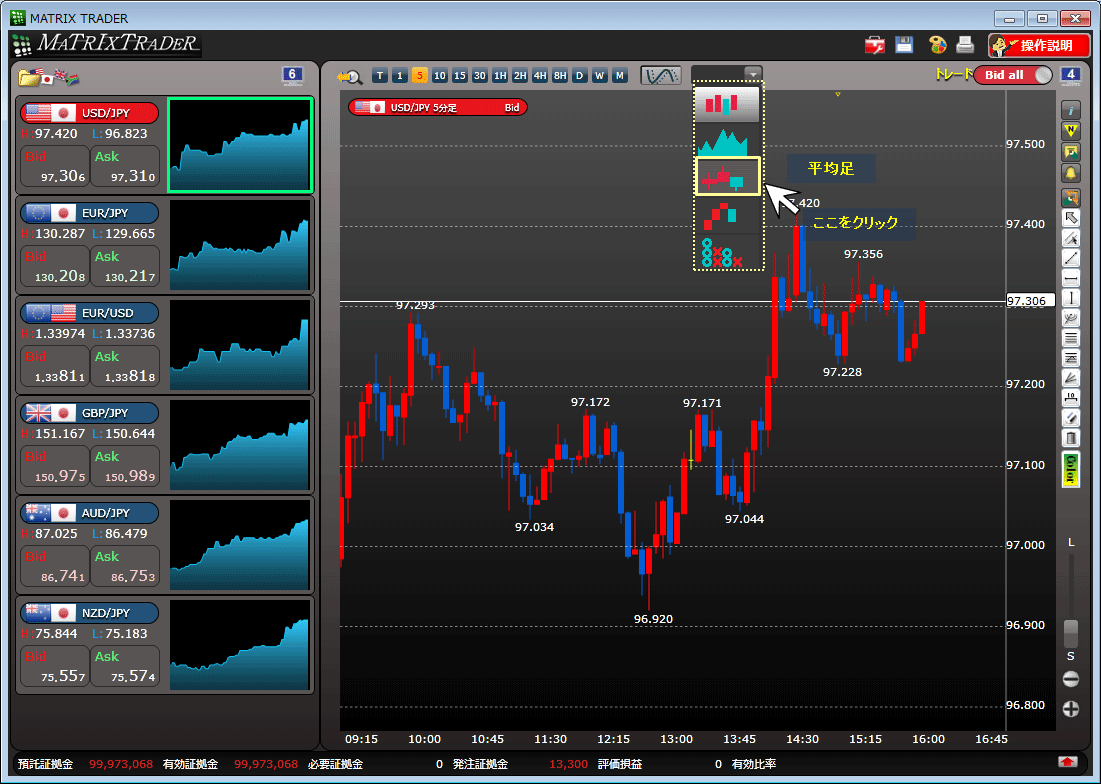The width and height of the screenshot is (1101, 784).
Task: Switch timeframe to D (daily)
Action: point(579,76)
